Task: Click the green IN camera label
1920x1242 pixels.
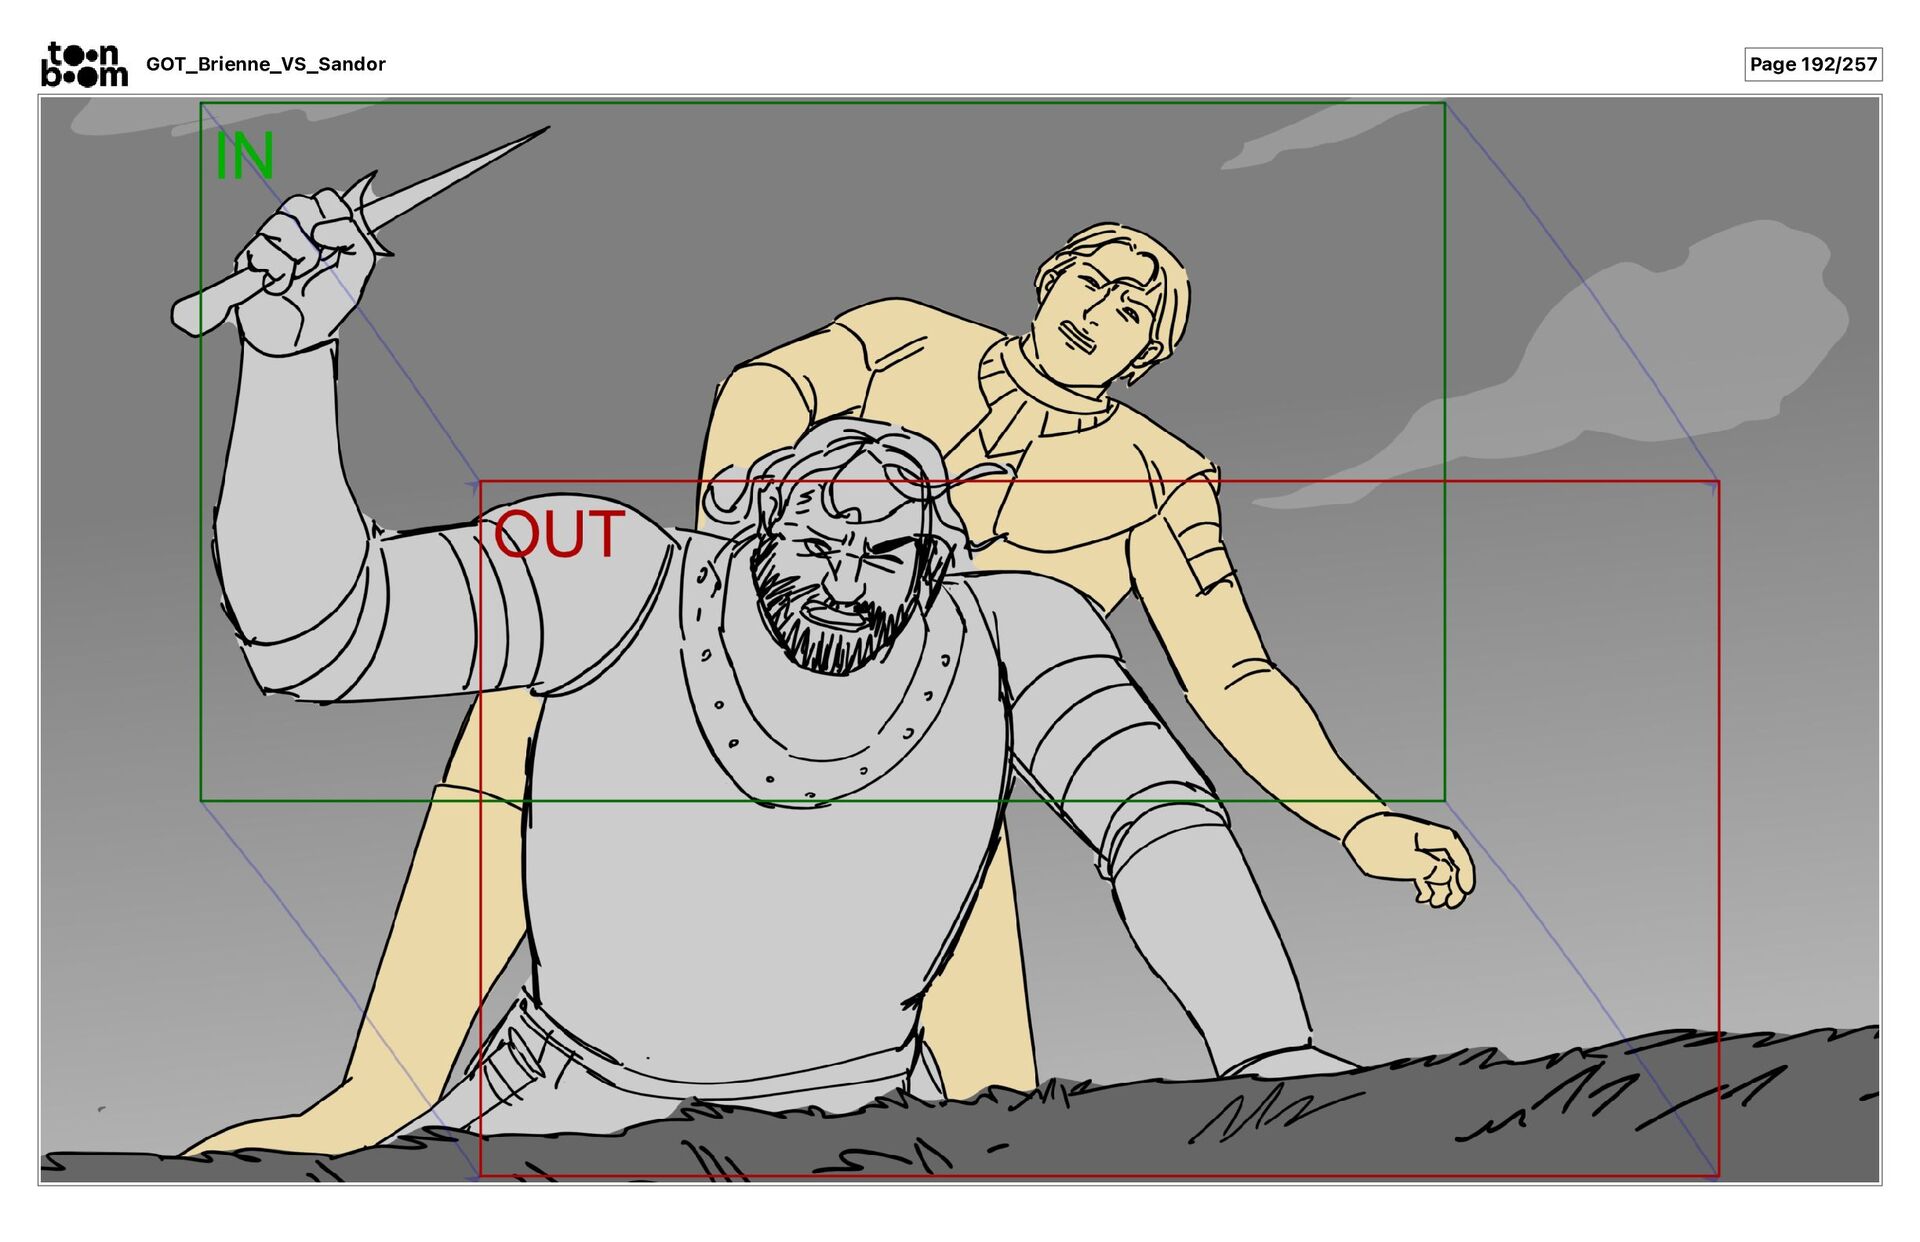Action: point(244,157)
